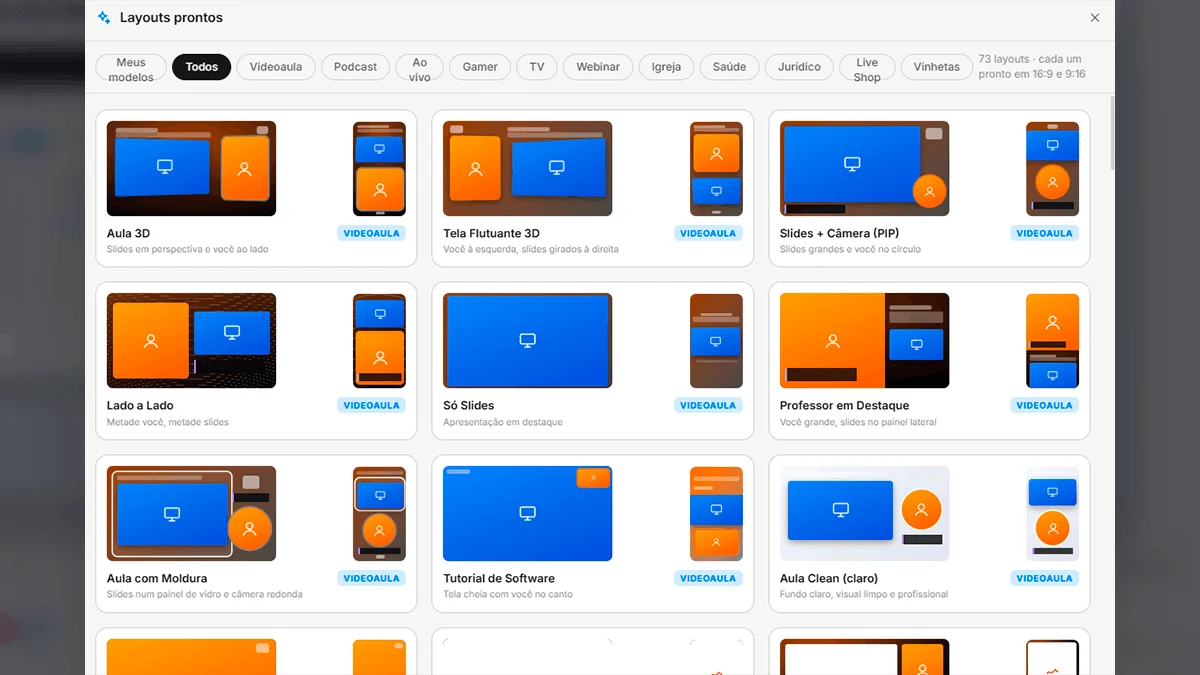Click the VIDEOAULA badge on Professor em Destaque
1200x675 pixels.
pyautogui.click(x=1044, y=405)
